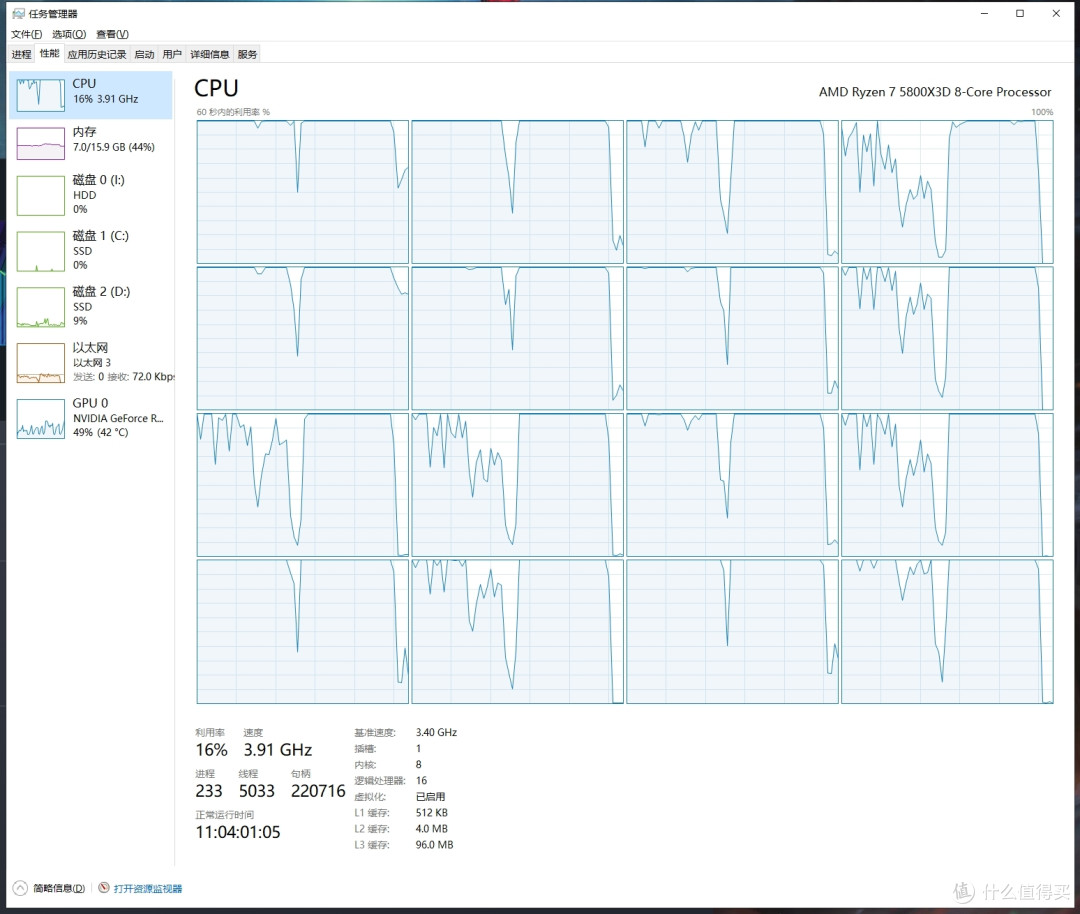Select the 内存 memory graph item
The width and height of the screenshot is (1080, 914).
(40, 142)
